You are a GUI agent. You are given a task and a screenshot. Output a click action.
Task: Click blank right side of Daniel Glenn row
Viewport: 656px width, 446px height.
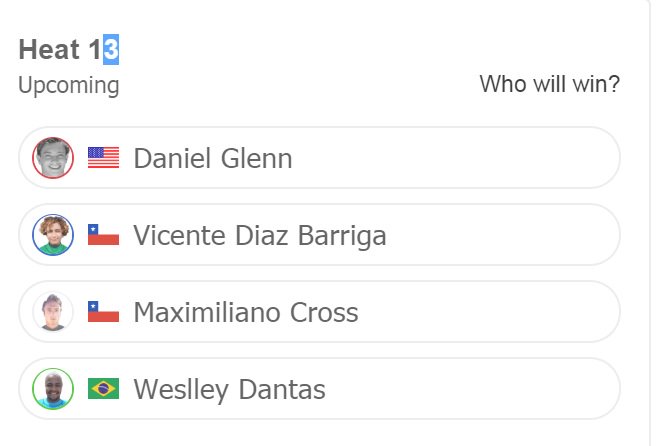pyautogui.click(x=460, y=158)
